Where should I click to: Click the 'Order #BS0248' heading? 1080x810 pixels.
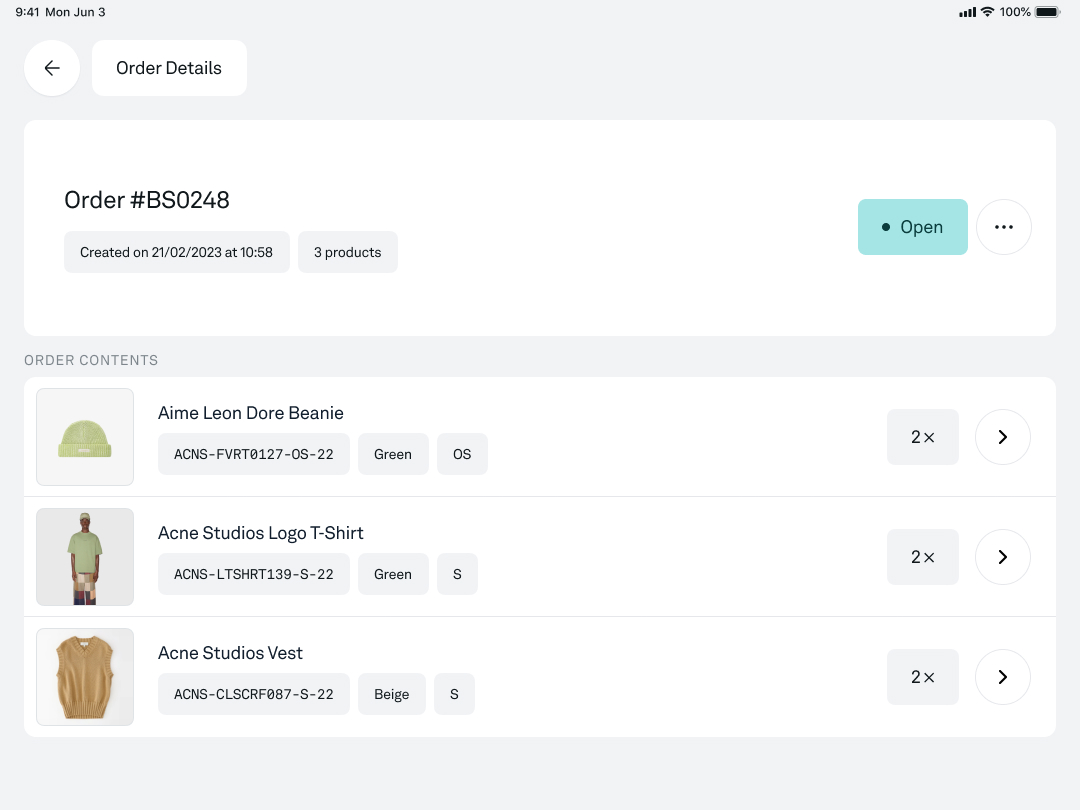[147, 200]
